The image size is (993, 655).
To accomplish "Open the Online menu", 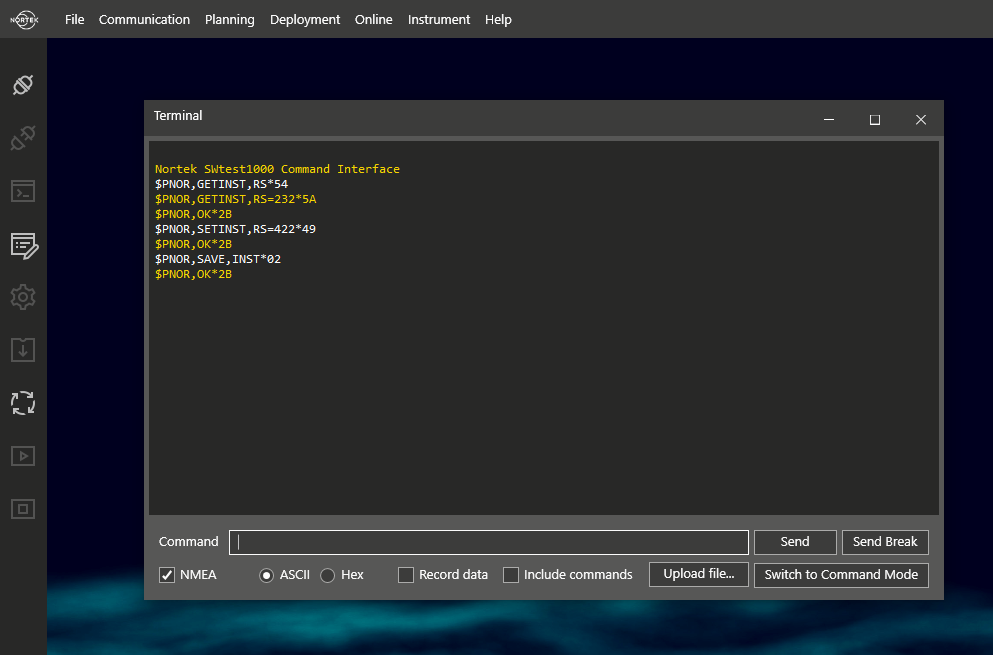I will click(374, 20).
